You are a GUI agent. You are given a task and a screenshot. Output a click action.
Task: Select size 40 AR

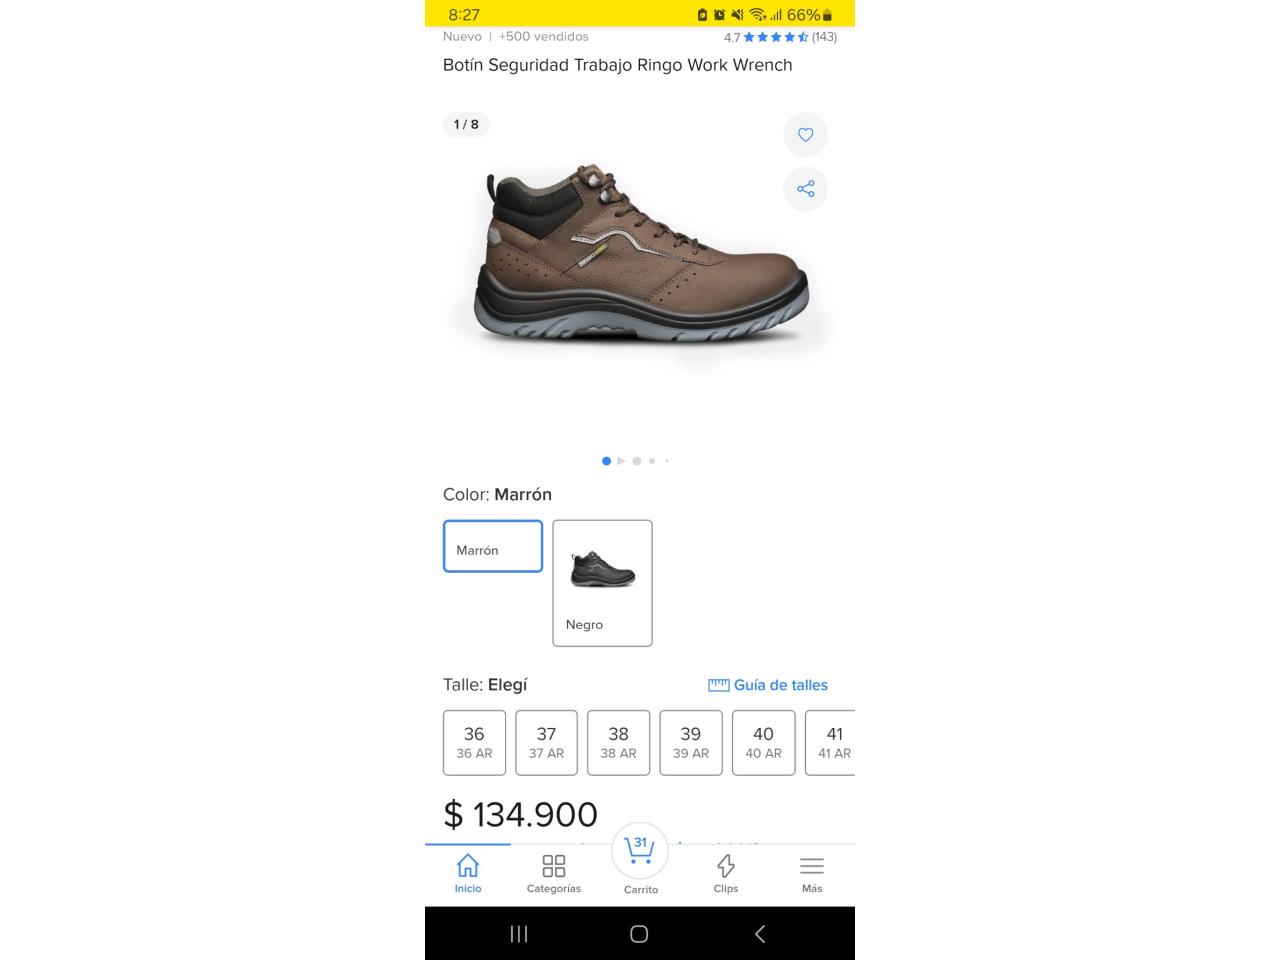click(764, 743)
